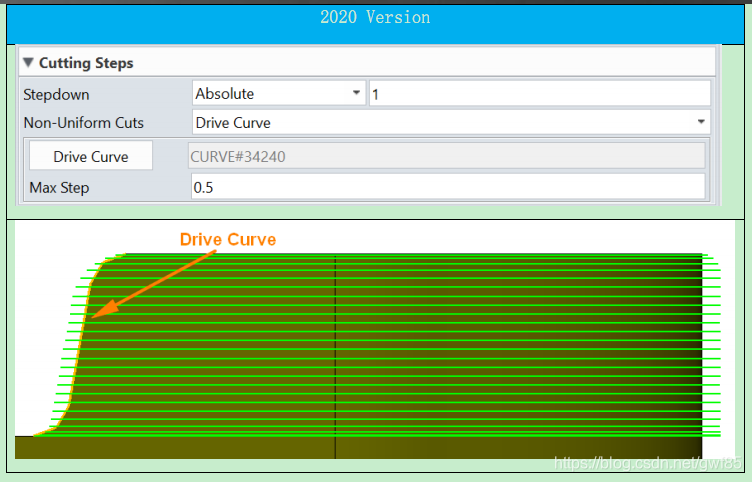Collapse the Cutting Steps section triangle
Viewport: 752px width, 482px height.
28,63
